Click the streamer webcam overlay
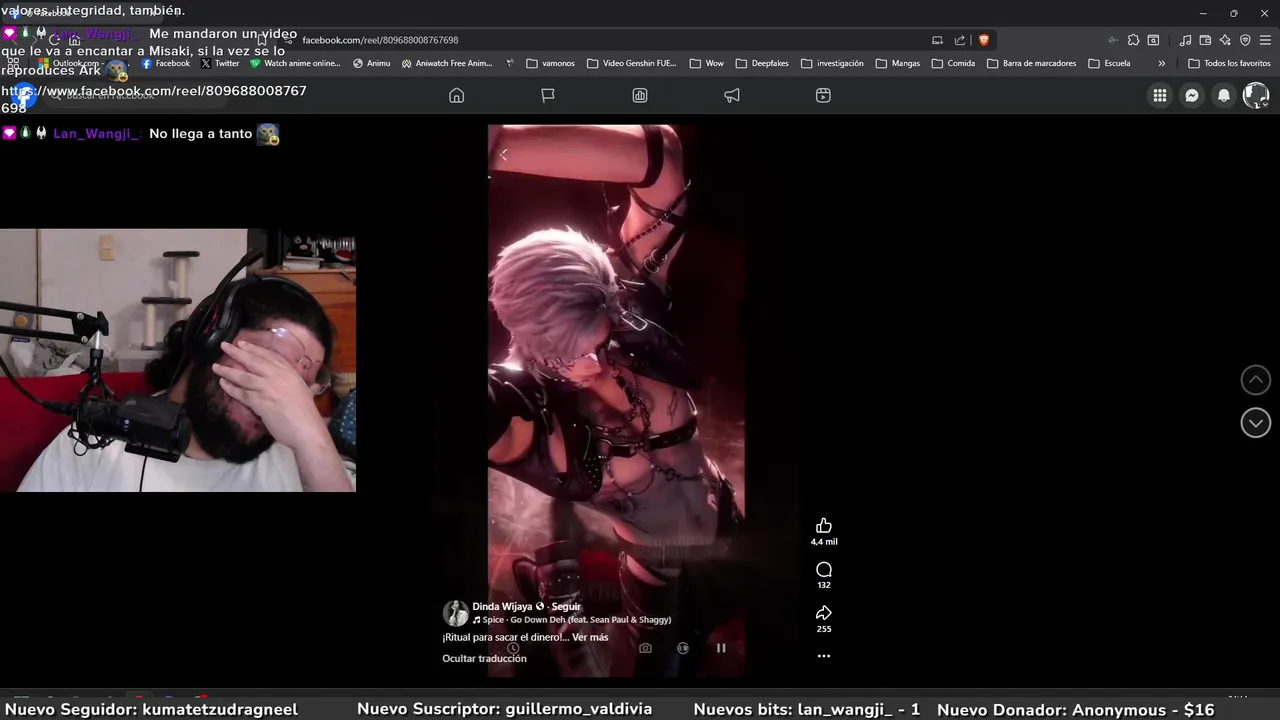This screenshot has width=1280, height=720. click(178, 360)
